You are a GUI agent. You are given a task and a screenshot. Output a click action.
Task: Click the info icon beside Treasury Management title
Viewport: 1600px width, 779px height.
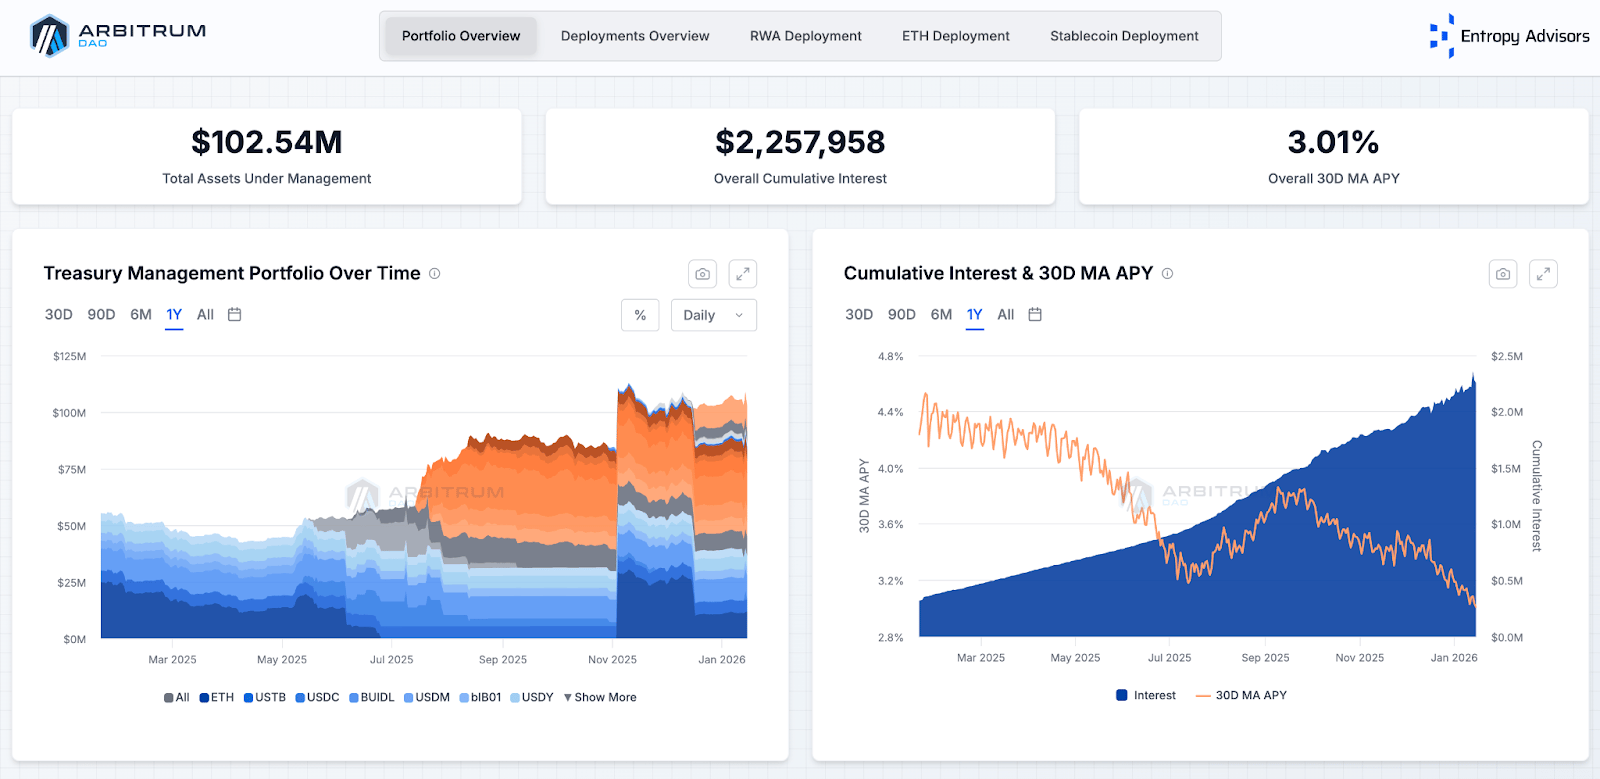click(x=435, y=273)
